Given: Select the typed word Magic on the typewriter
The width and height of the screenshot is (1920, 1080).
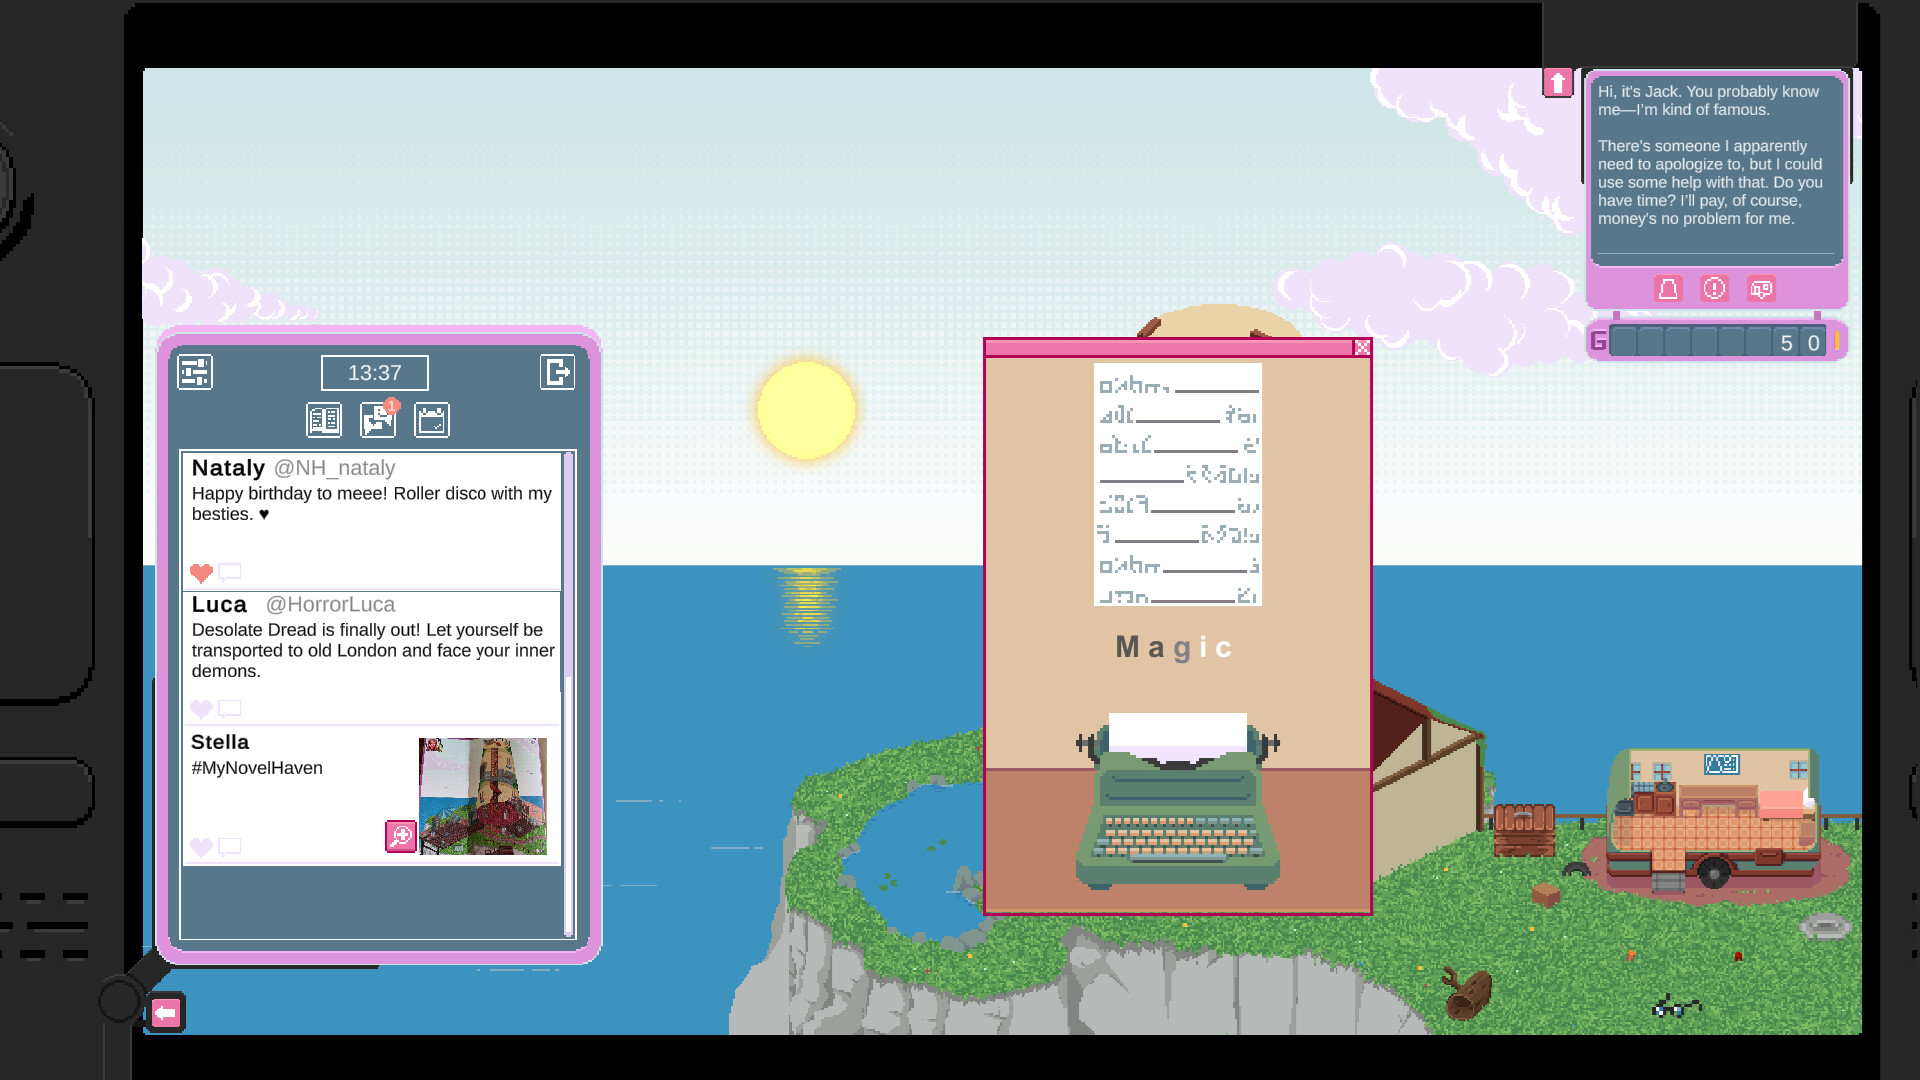Looking at the screenshot, I should click(x=1173, y=646).
